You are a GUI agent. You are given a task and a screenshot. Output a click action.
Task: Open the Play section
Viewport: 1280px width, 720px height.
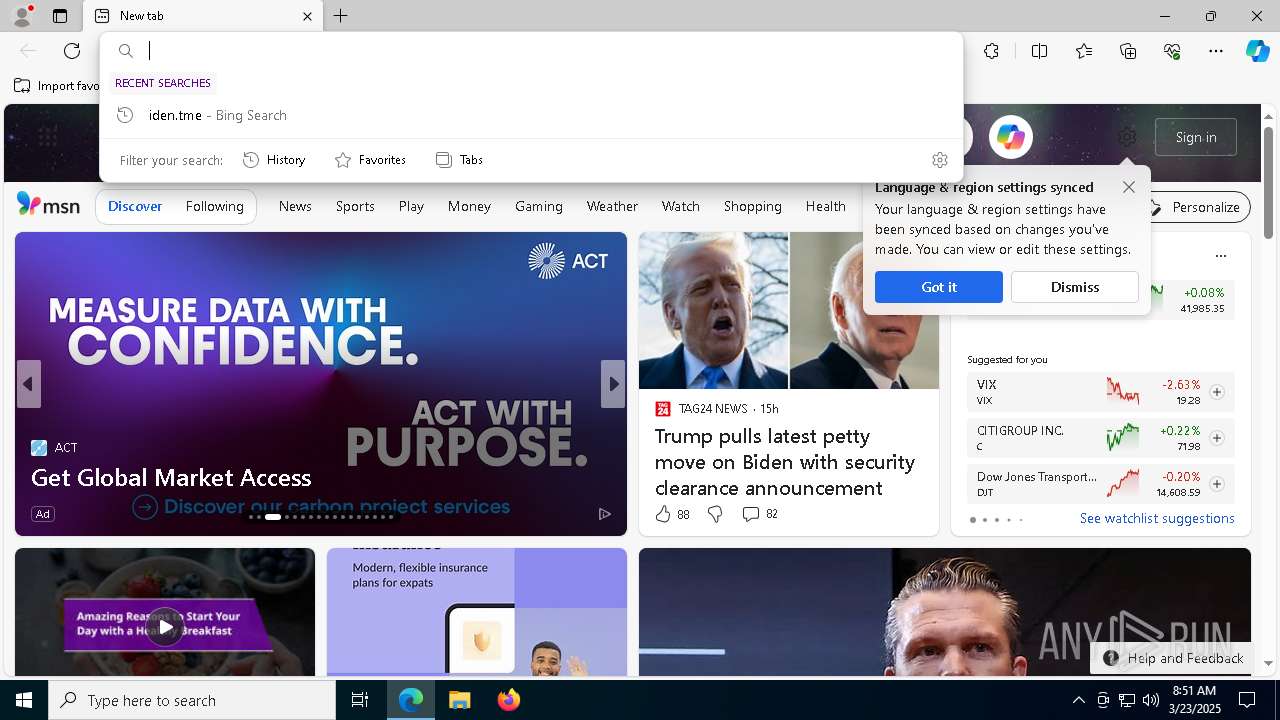411,206
